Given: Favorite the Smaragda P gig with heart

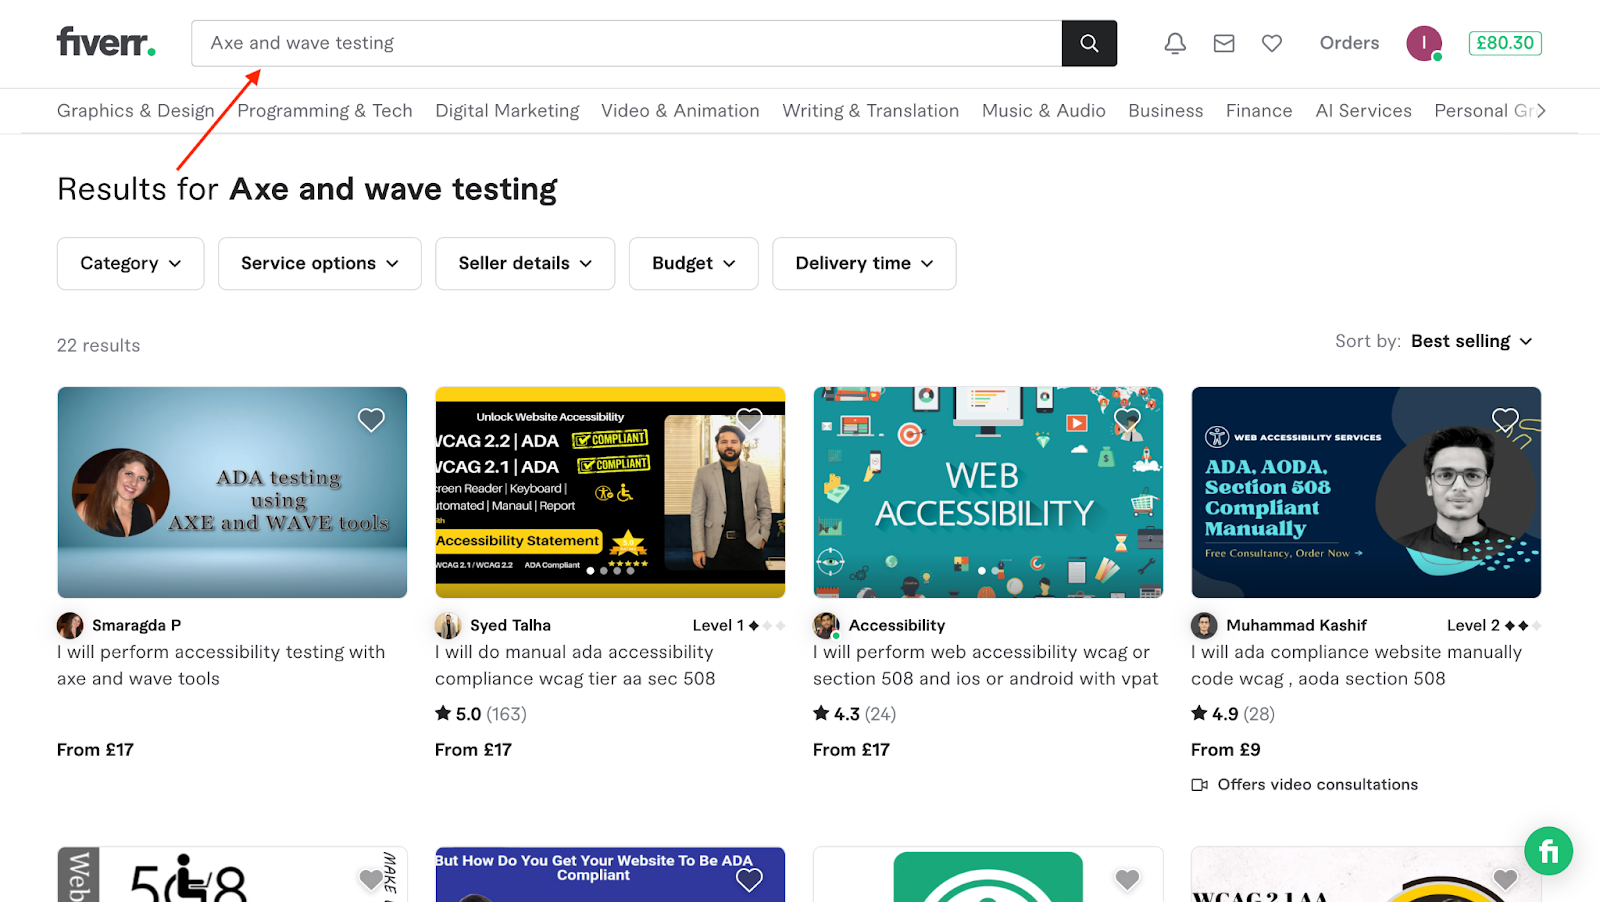Looking at the screenshot, I should [x=371, y=420].
